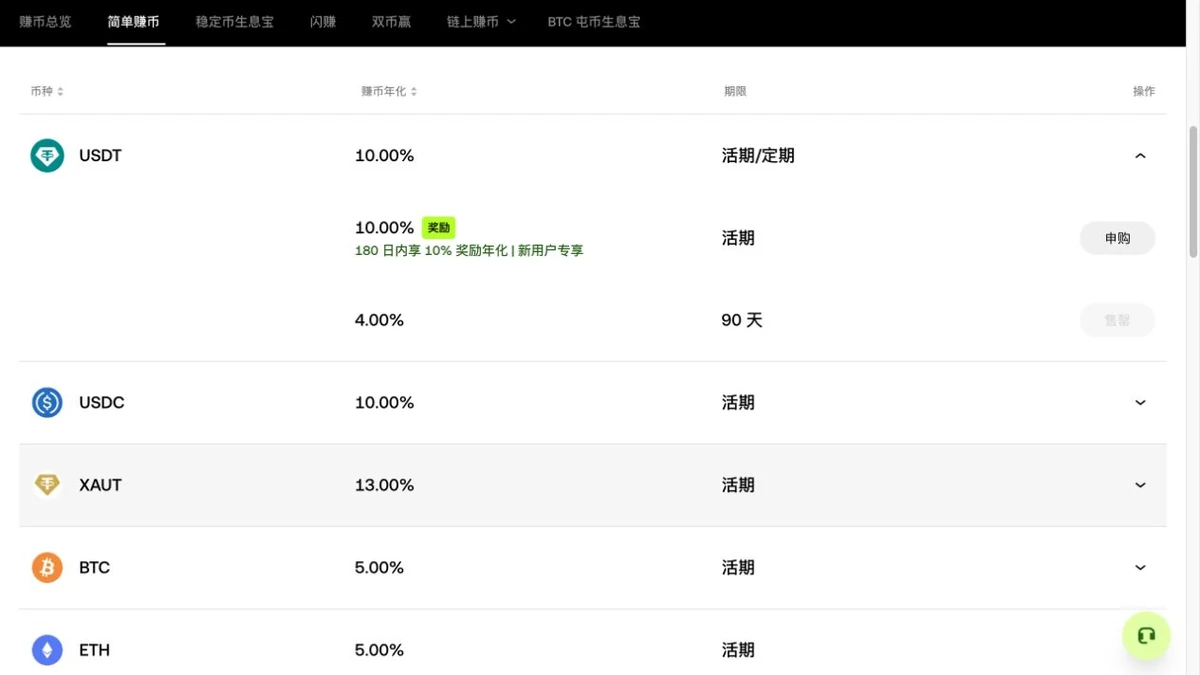Click the USDC coin icon
Image resolution: width=1200 pixels, height=675 pixels.
(x=47, y=403)
